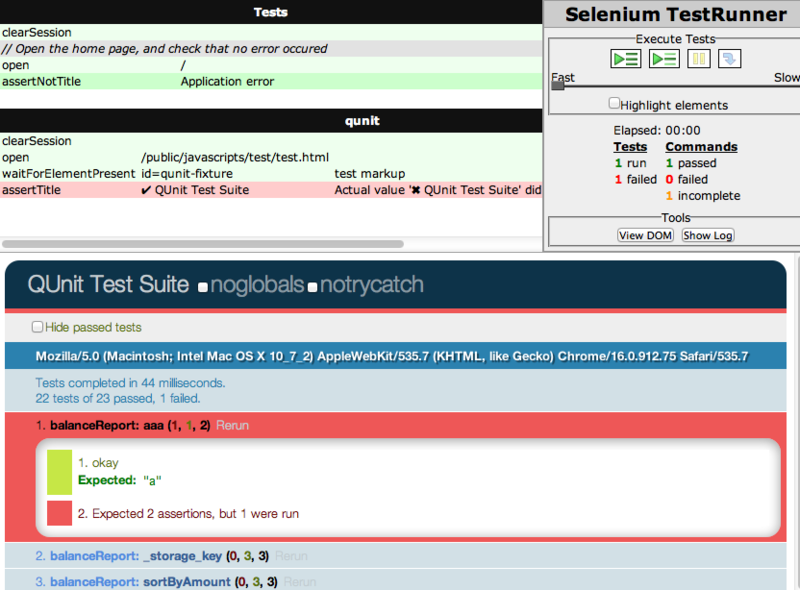This screenshot has width=800, height=590.
Task: Click the '1 failed' tests count
Action: click(x=636, y=180)
